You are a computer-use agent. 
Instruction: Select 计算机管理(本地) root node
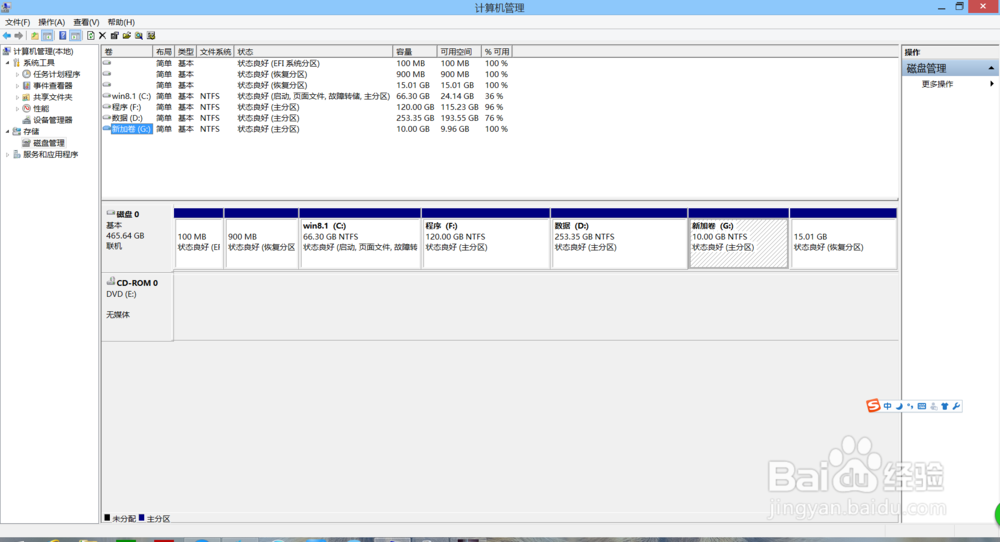[x=43, y=51]
